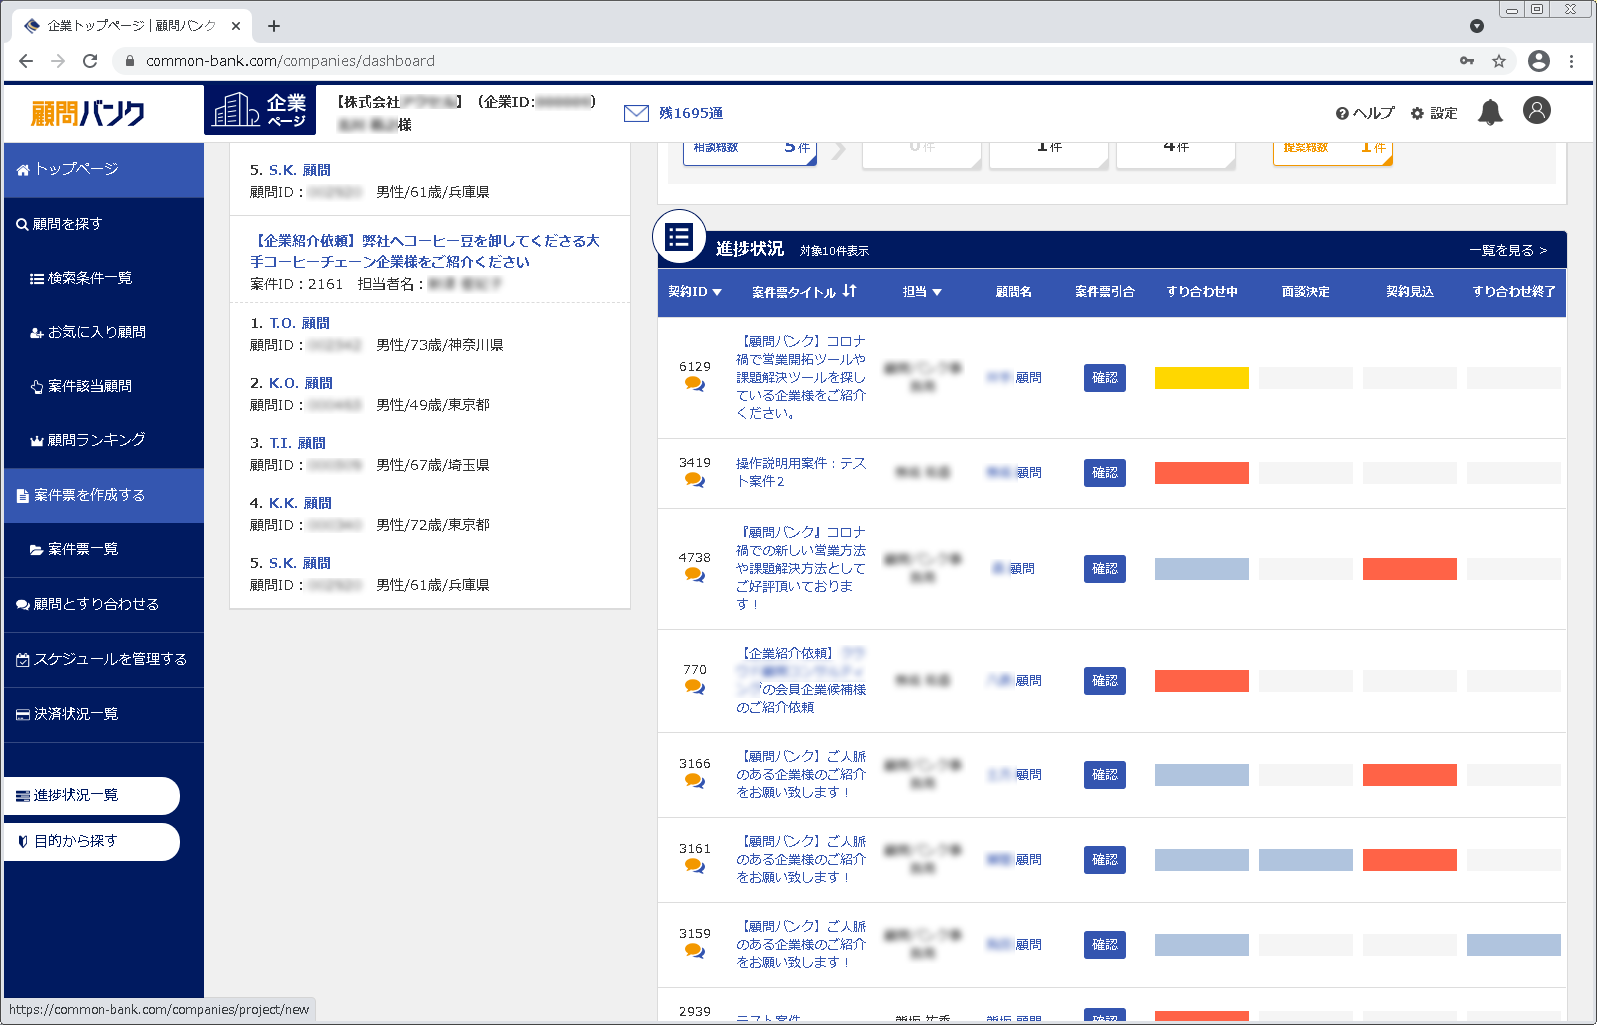Open the T.O. 顧問 profile link
The image size is (1597, 1025).
tap(299, 323)
